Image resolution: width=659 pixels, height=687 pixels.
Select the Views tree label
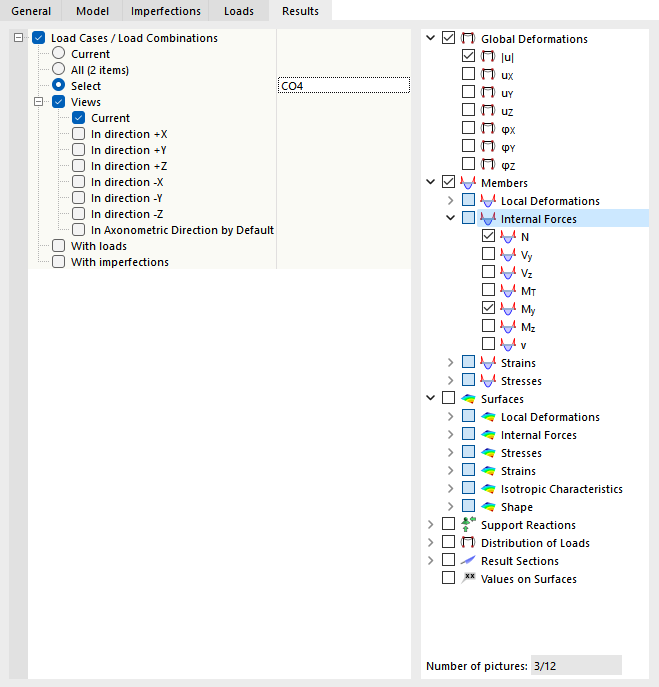pos(86,102)
